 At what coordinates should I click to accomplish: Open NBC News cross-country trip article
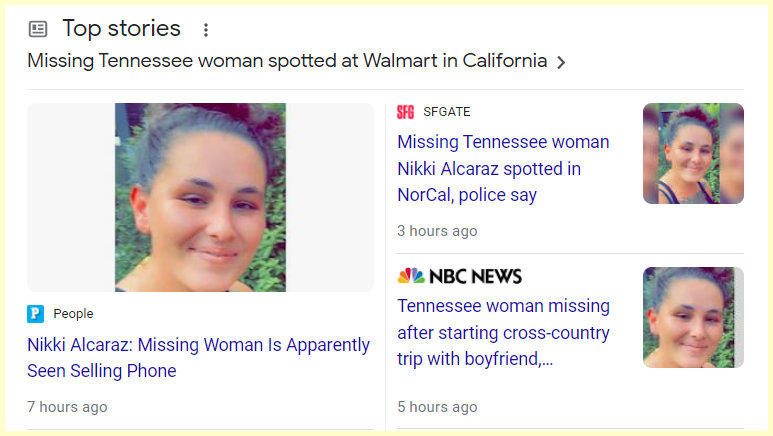[x=503, y=332]
